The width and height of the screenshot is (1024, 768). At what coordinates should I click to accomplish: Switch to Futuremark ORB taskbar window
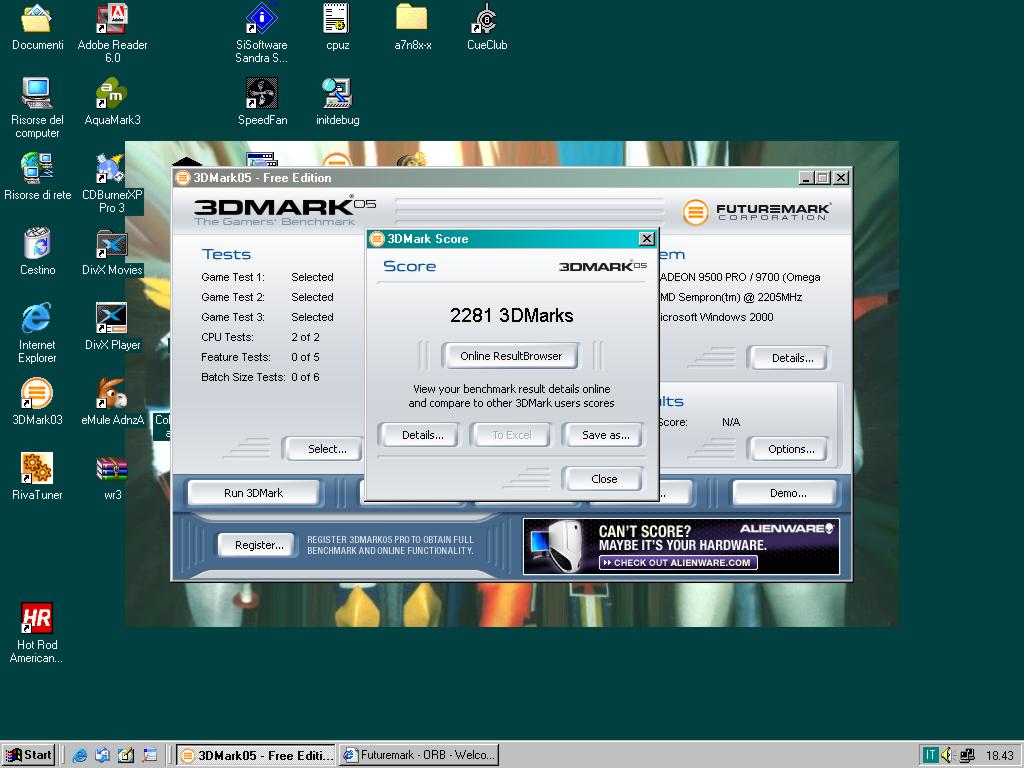point(419,755)
